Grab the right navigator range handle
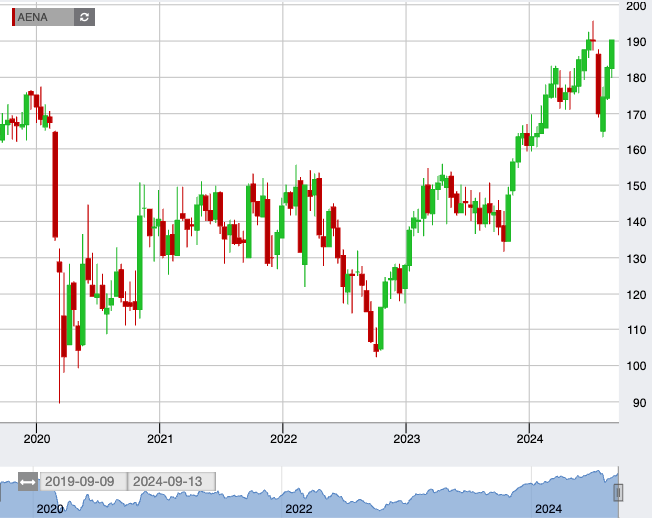Viewport: 655px width, 522px height. click(x=618, y=493)
